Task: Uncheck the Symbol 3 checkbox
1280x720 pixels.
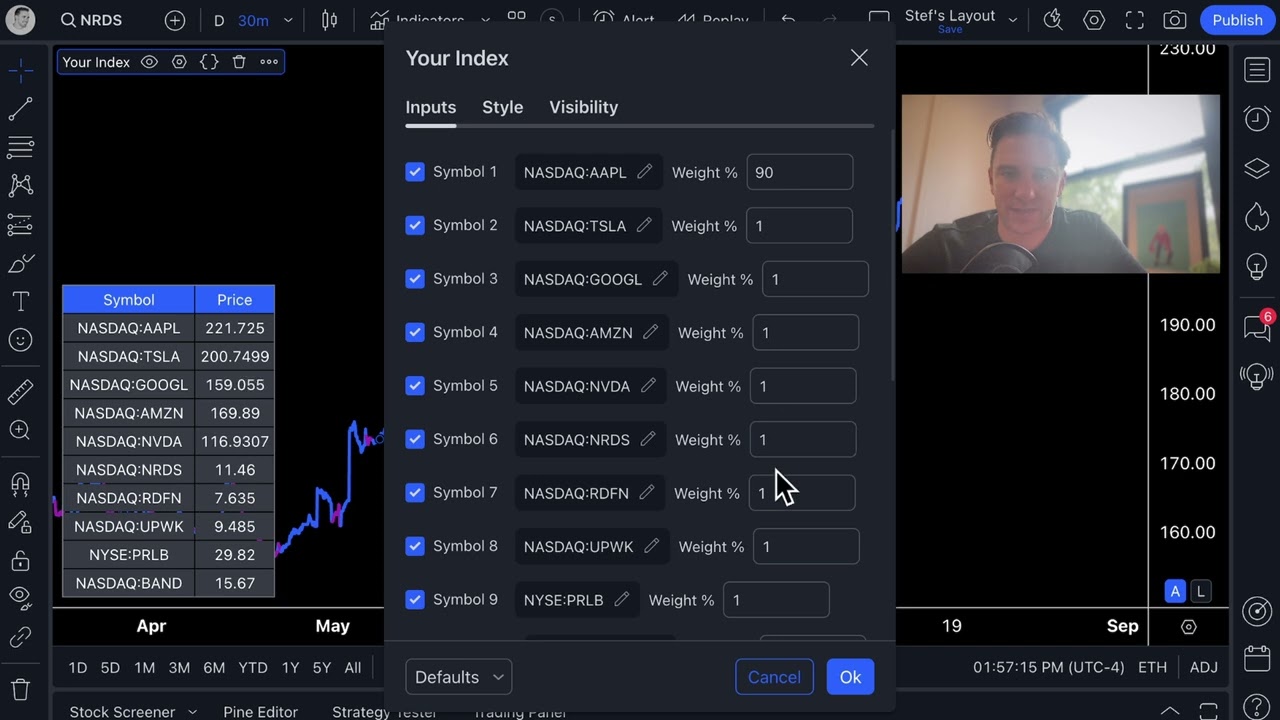Action: point(415,279)
